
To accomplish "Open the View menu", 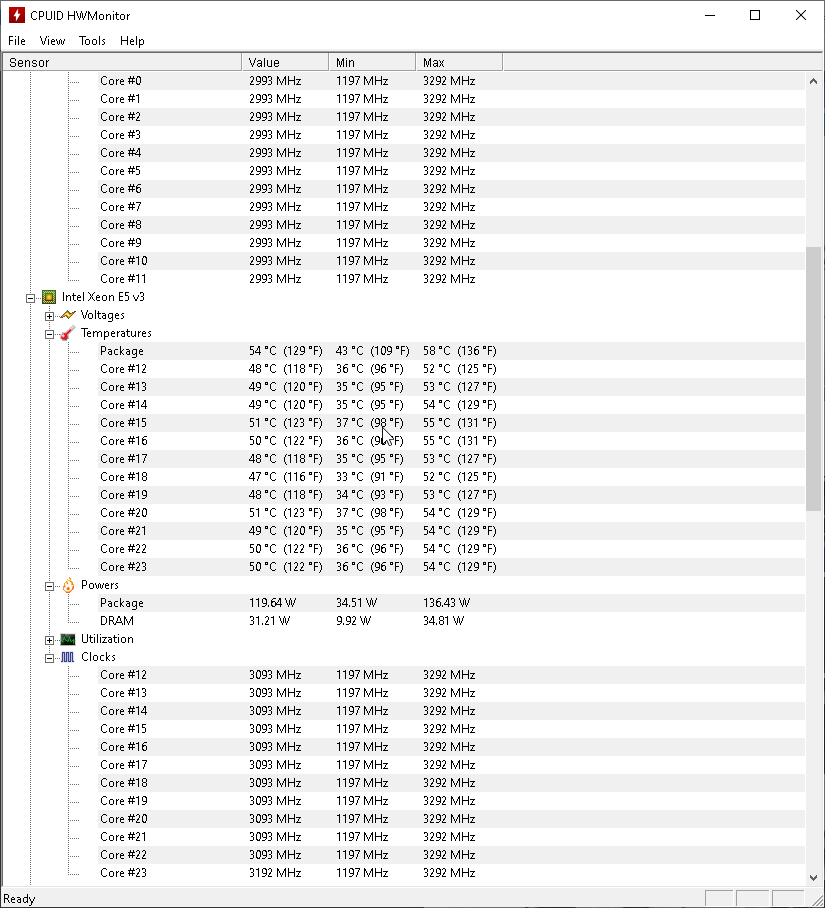I will coord(52,41).
